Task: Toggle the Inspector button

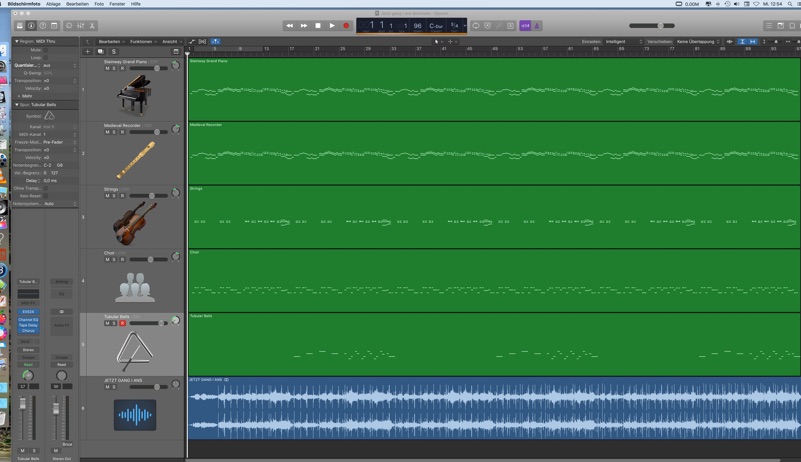Action: 31,26
